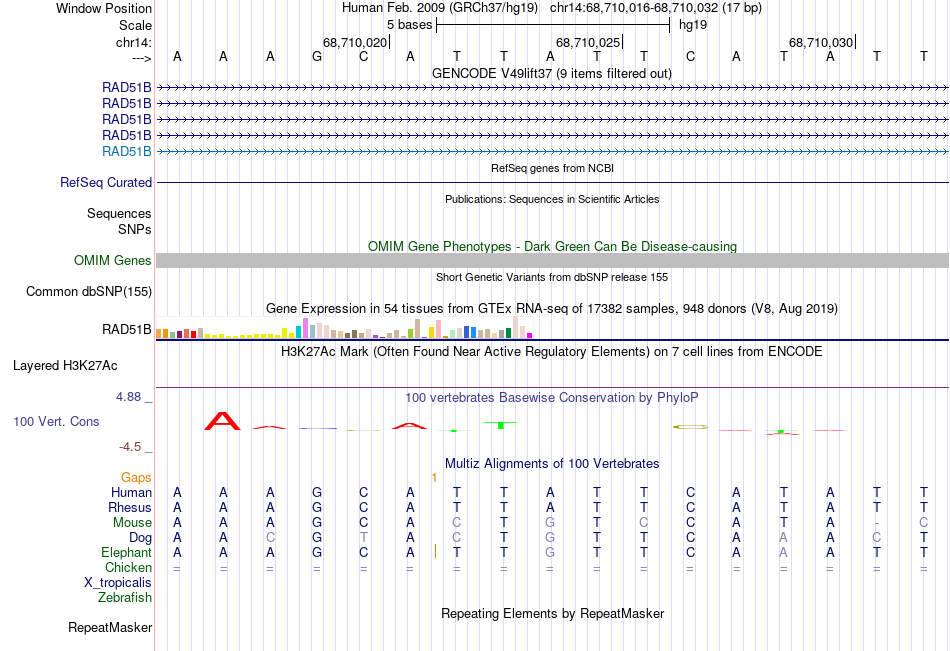
Task: Click 'Short Genetic Variants from dbSNP' title
Action: (552, 277)
